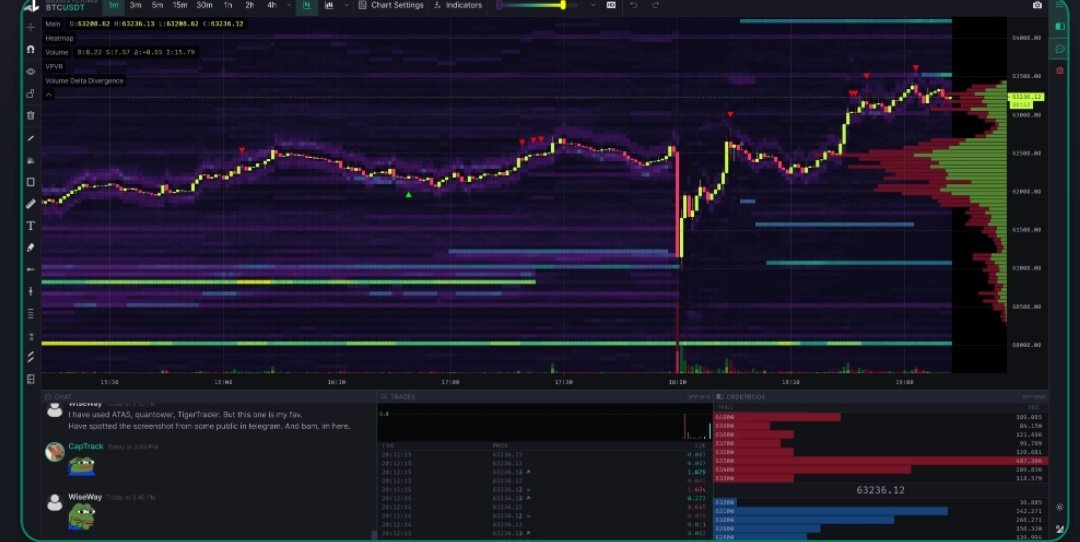The width and height of the screenshot is (1080, 542).
Task: Select the trend line drawing tool
Action: click(30, 138)
